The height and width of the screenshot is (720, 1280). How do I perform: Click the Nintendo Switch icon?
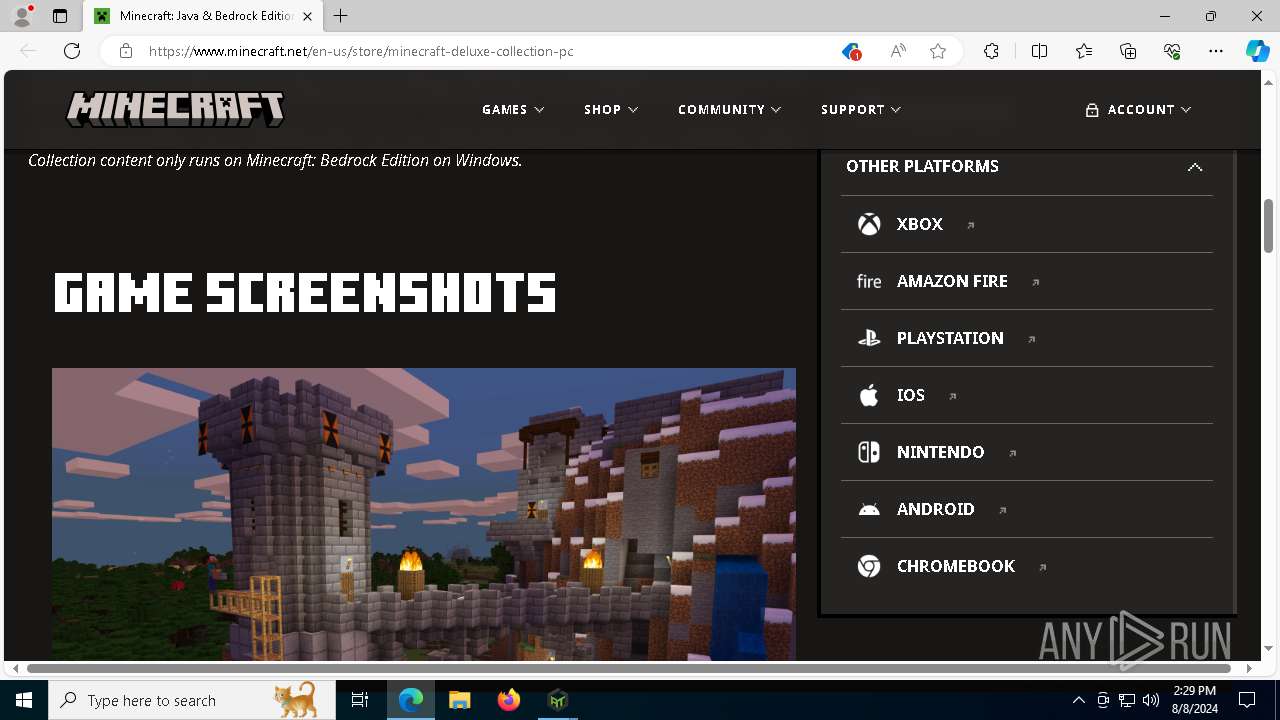(x=869, y=452)
